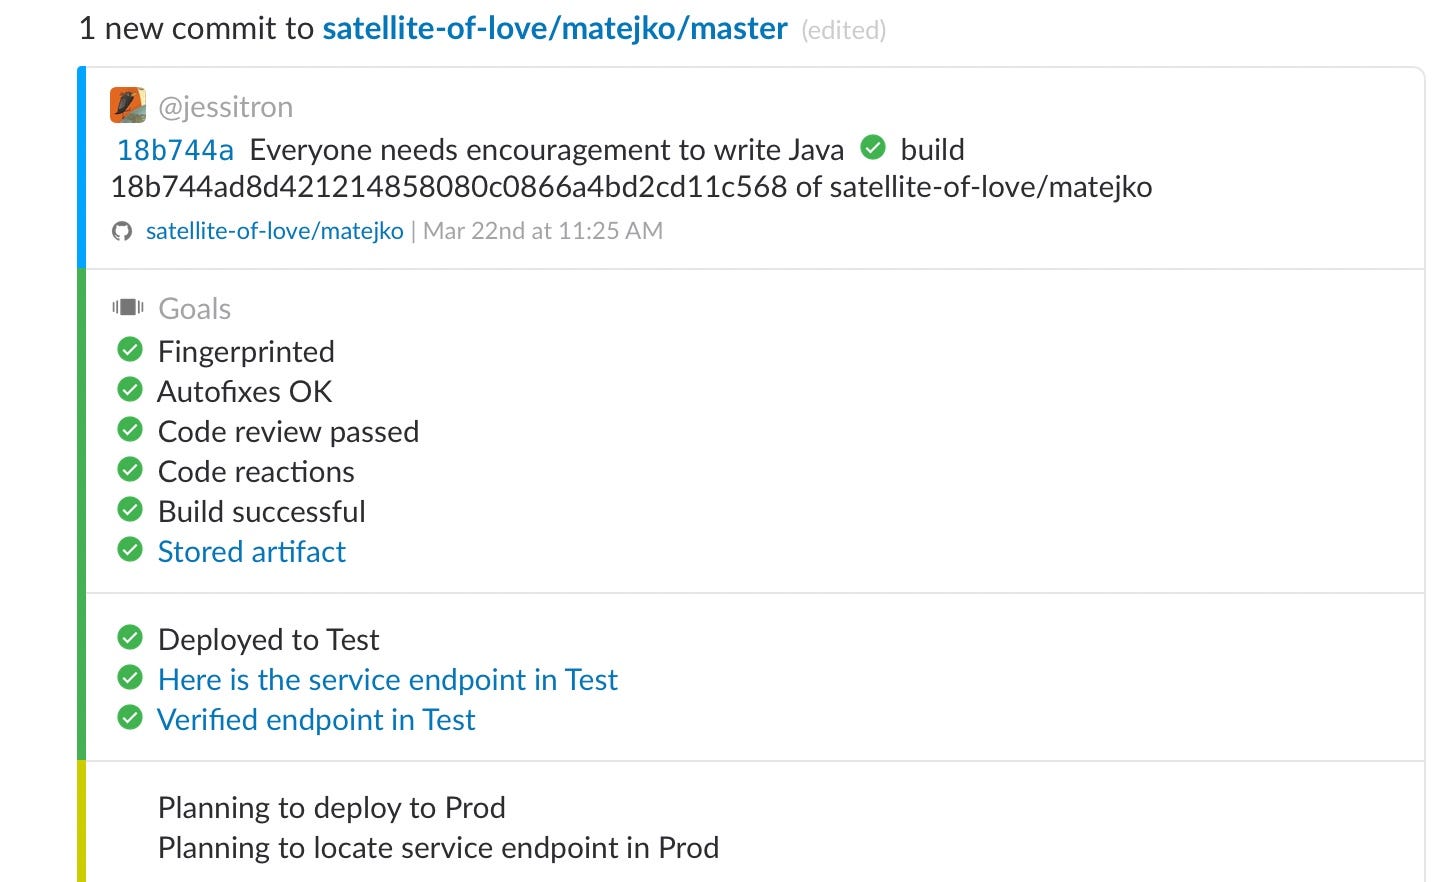Click the Fingerprinted green check icon
This screenshot has width=1435, height=882.
coord(130,349)
